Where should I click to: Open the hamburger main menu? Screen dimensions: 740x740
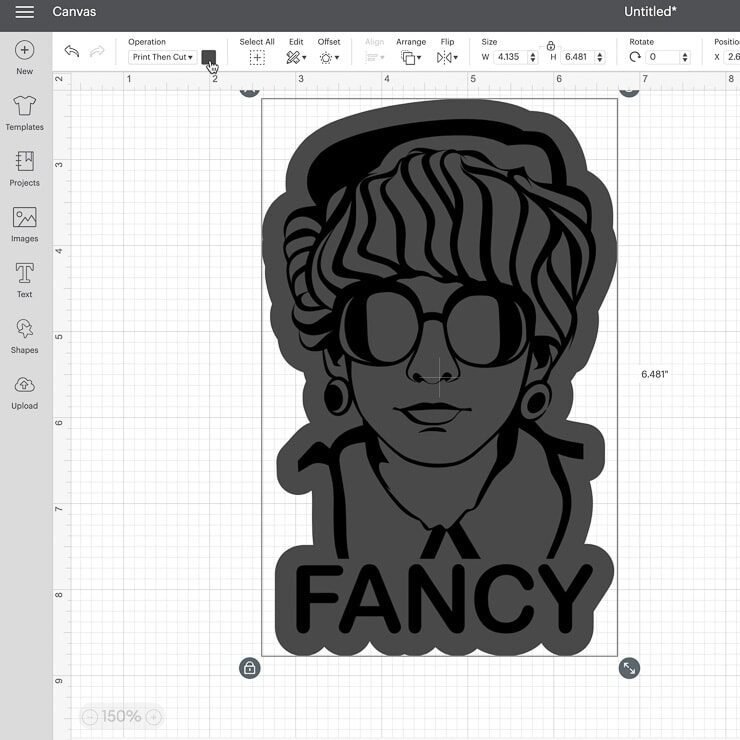pyautogui.click(x=24, y=12)
